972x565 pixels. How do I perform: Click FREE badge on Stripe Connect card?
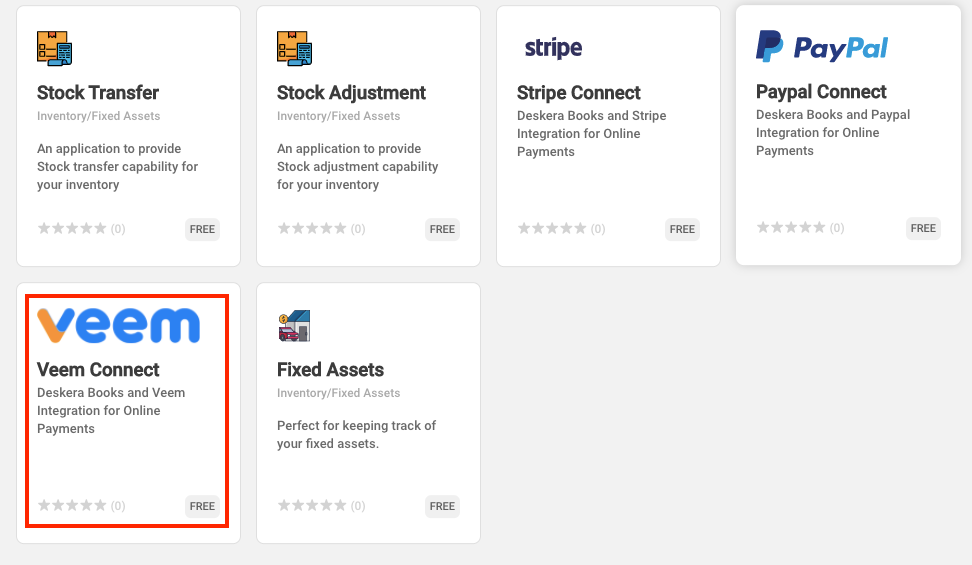click(x=682, y=229)
